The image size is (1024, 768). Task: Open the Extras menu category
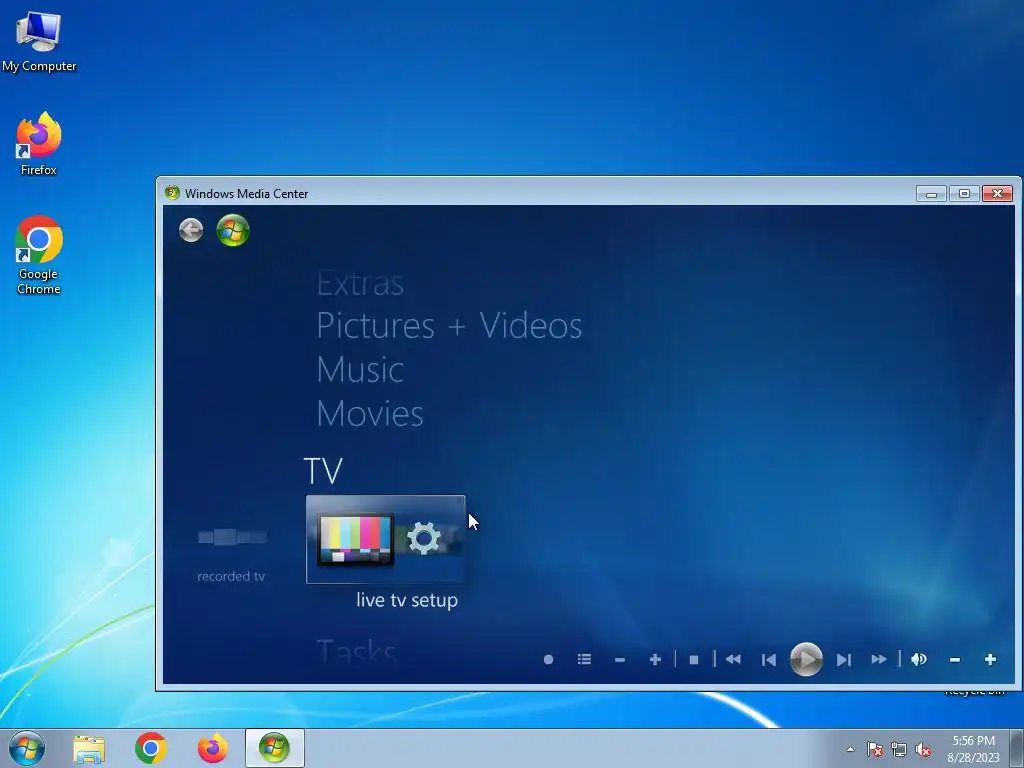point(360,284)
